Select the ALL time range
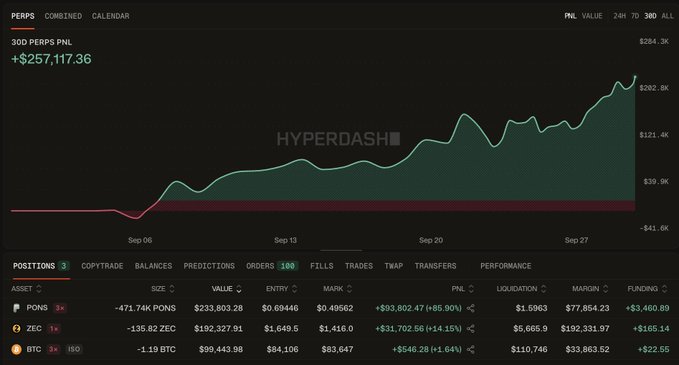 coord(667,16)
